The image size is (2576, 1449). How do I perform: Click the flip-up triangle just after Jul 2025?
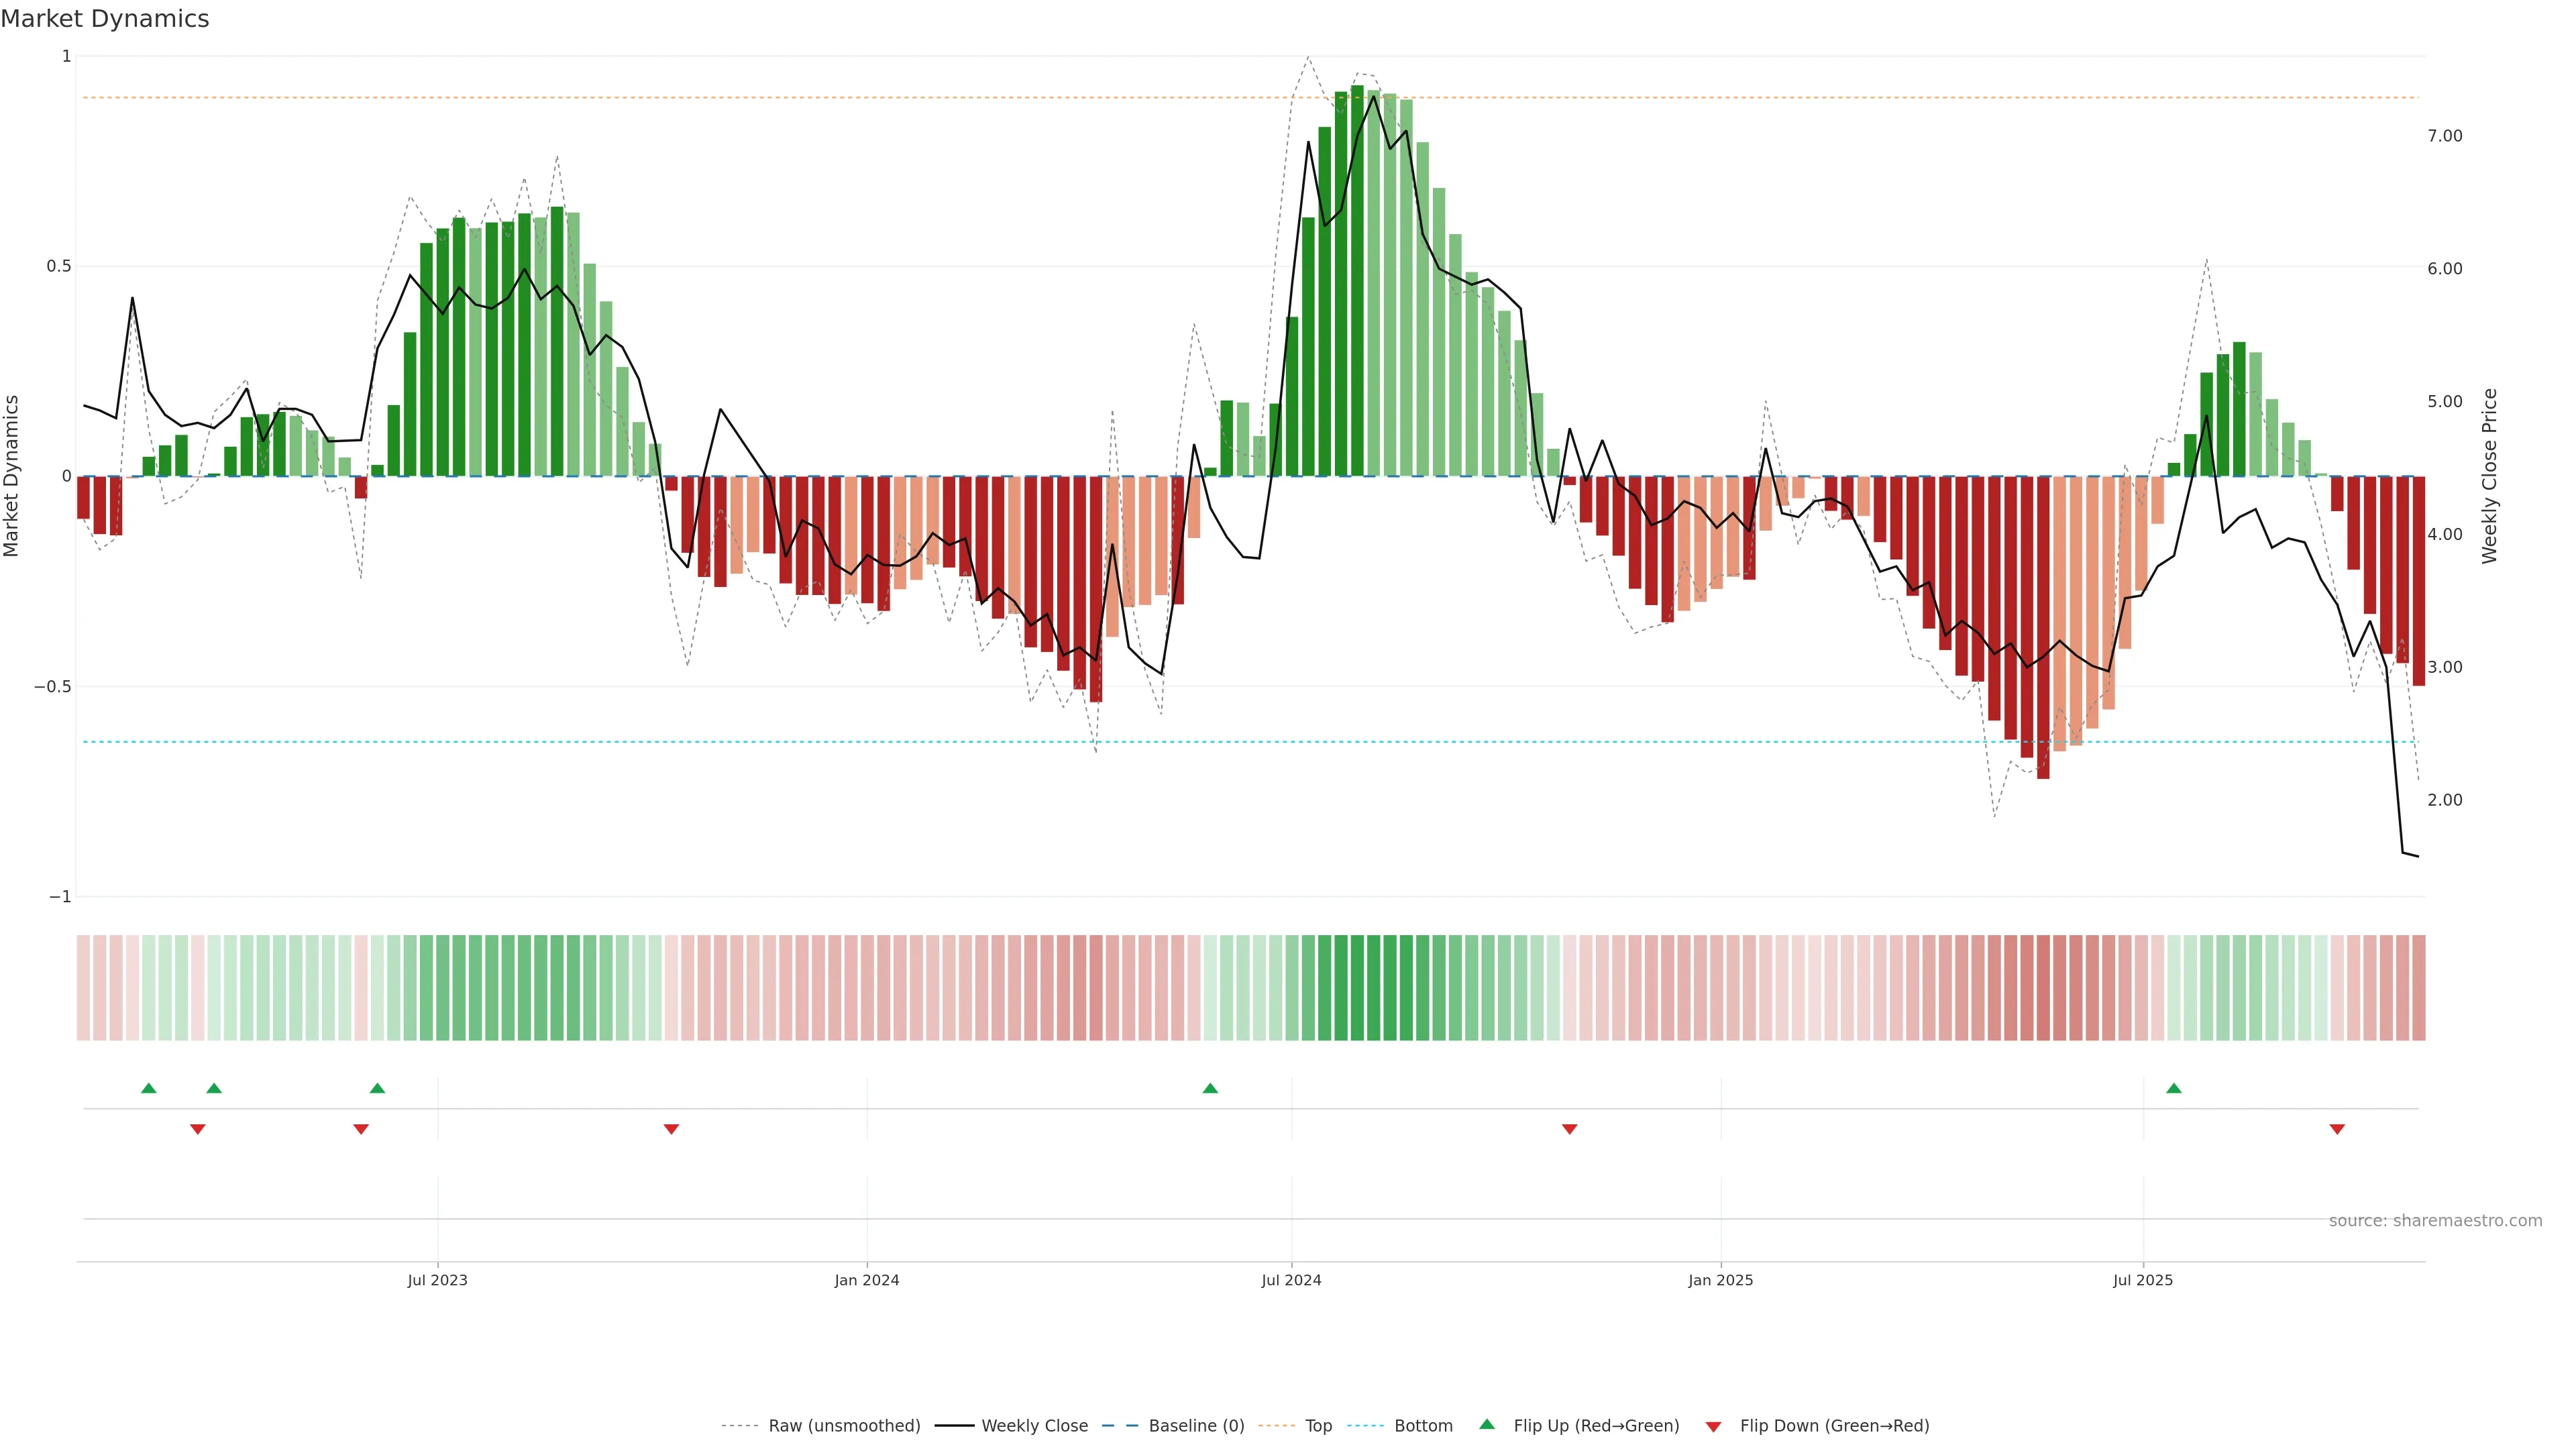2174,1088
